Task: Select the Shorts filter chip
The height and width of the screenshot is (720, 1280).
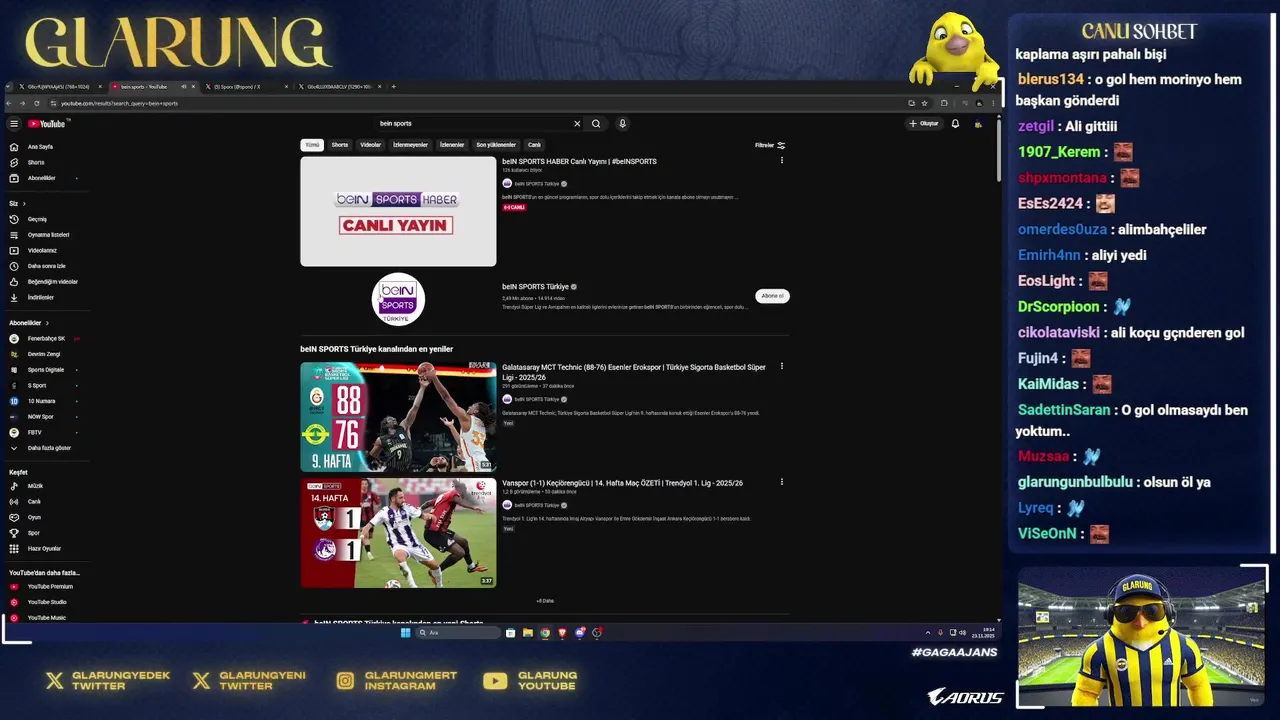Action: [340, 145]
